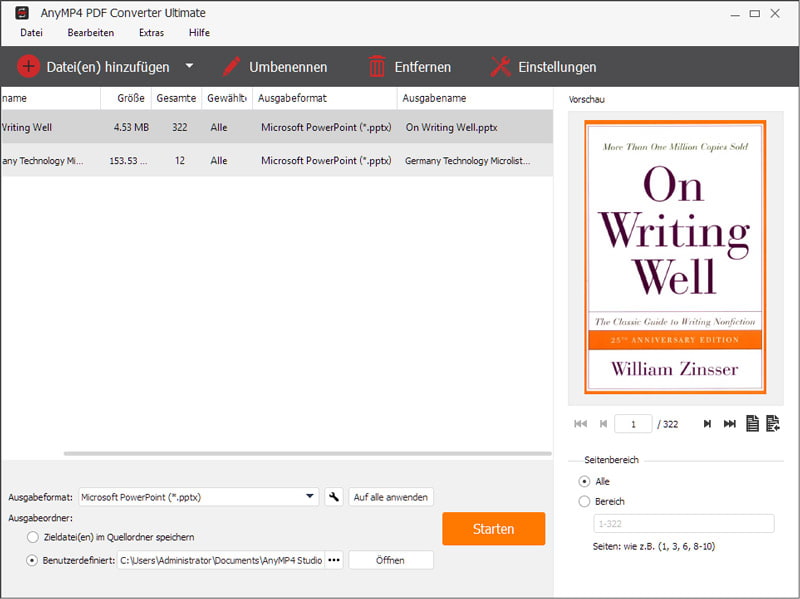800x599 pixels.
Task: Click the document-with-plus icon under preview
Action: pos(773,423)
